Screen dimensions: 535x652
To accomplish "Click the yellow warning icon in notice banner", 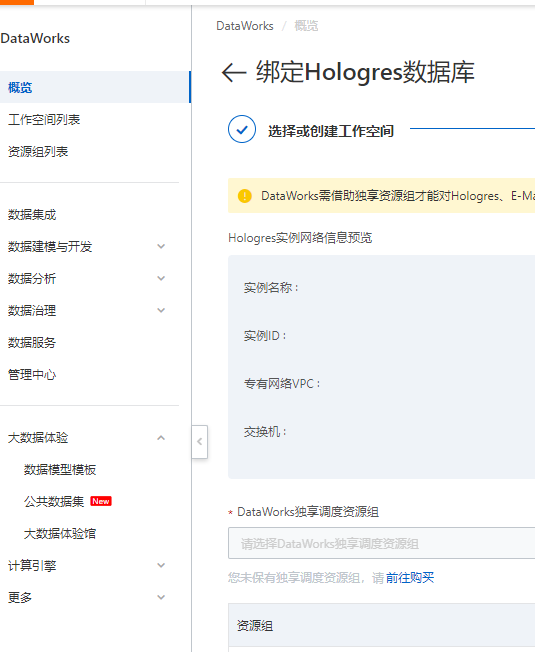I will click(244, 195).
